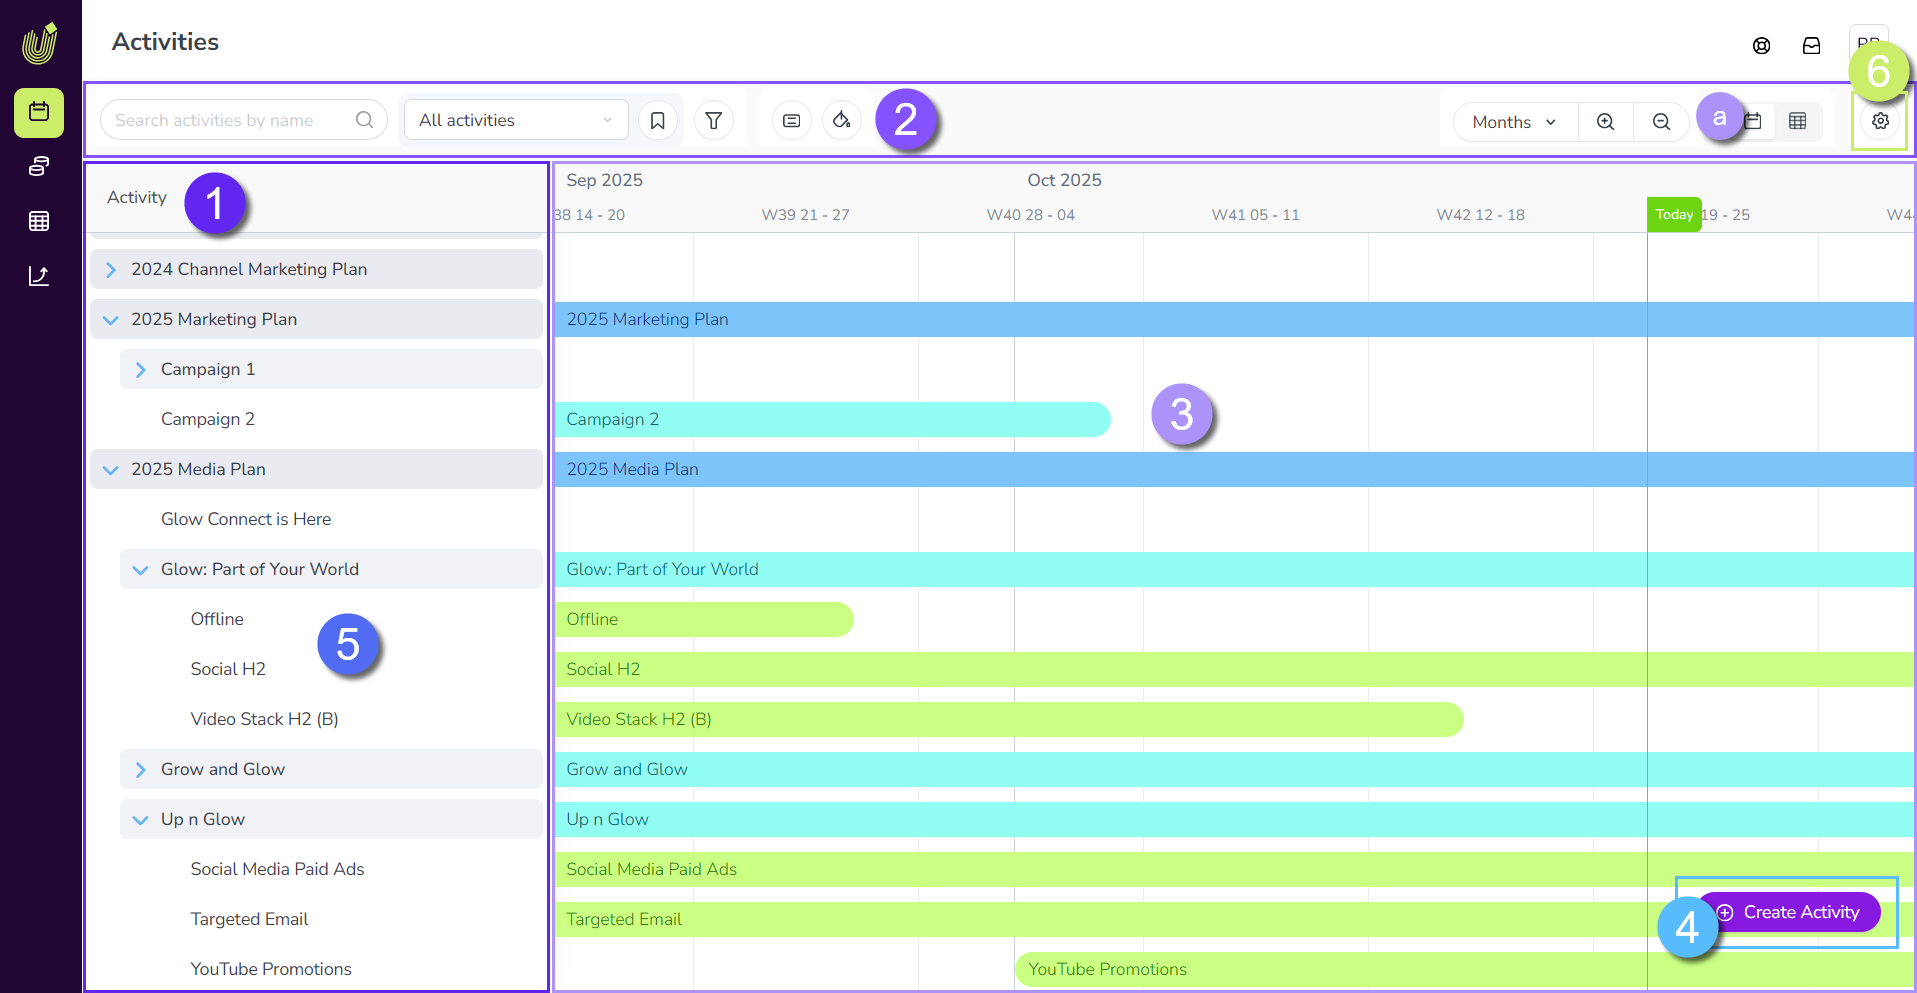
Task: Click the bookmark saved-views icon
Action: (657, 120)
